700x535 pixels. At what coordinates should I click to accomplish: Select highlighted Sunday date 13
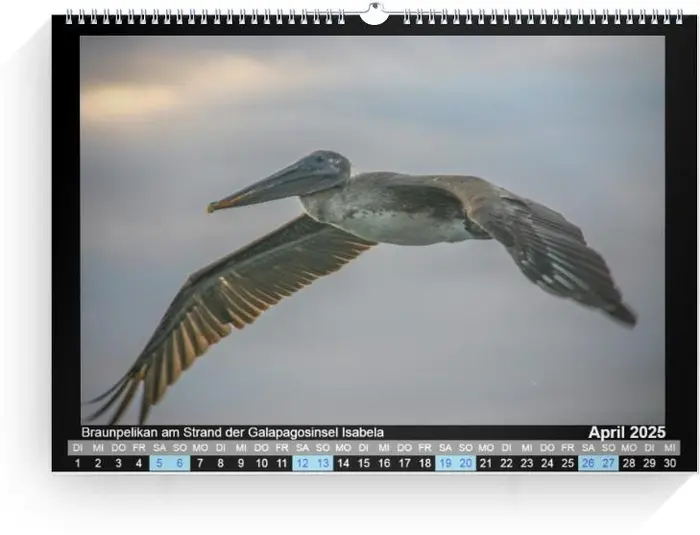[323, 463]
